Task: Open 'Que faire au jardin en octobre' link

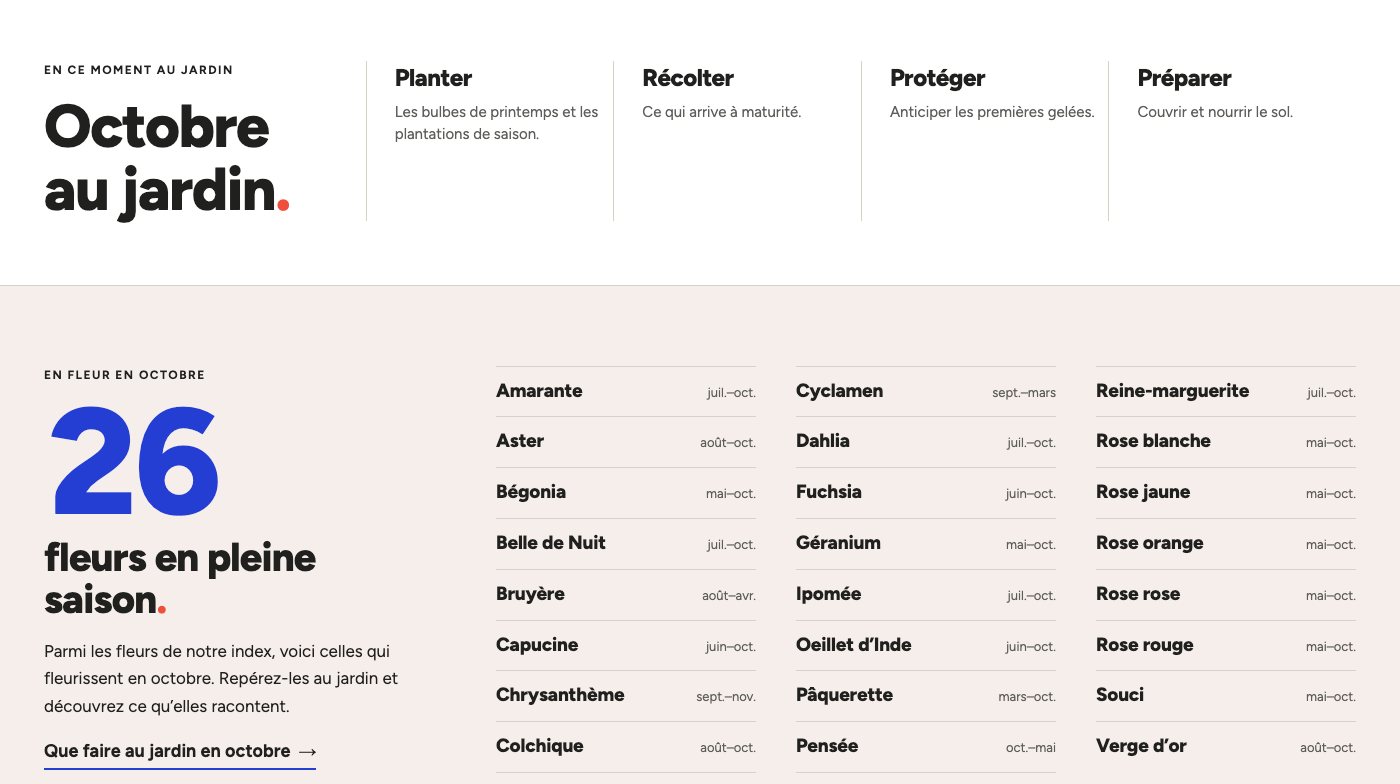Action: tap(180, 752)
